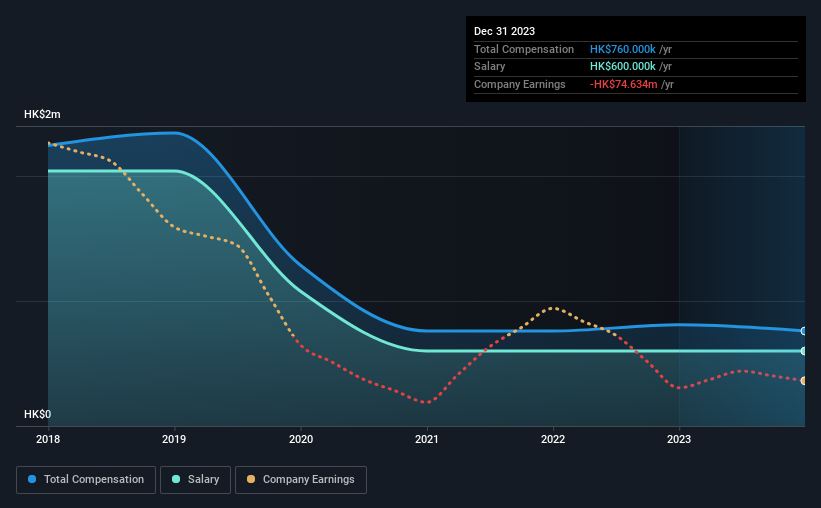Select the orange Company Earnings endpoint marker

[x=804, y=381]
